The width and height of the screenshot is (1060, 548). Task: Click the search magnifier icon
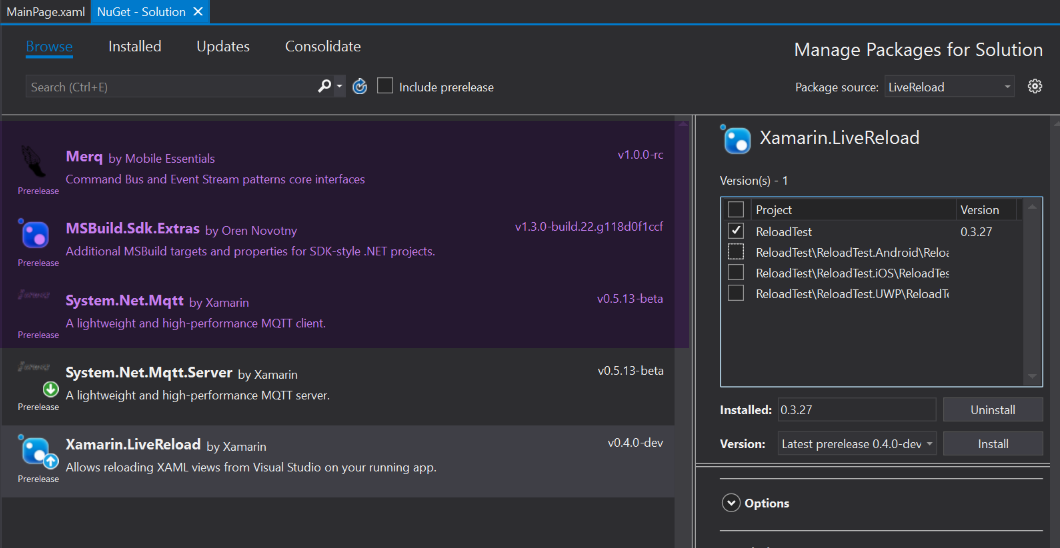coord(324,86)
